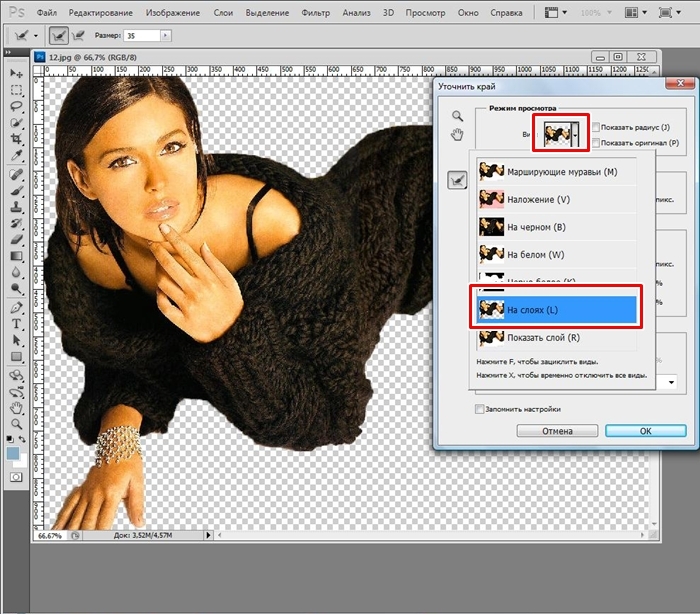
Task: Select the Hand tool in Refine Edge dialog
Action: (x=458, y=135)
